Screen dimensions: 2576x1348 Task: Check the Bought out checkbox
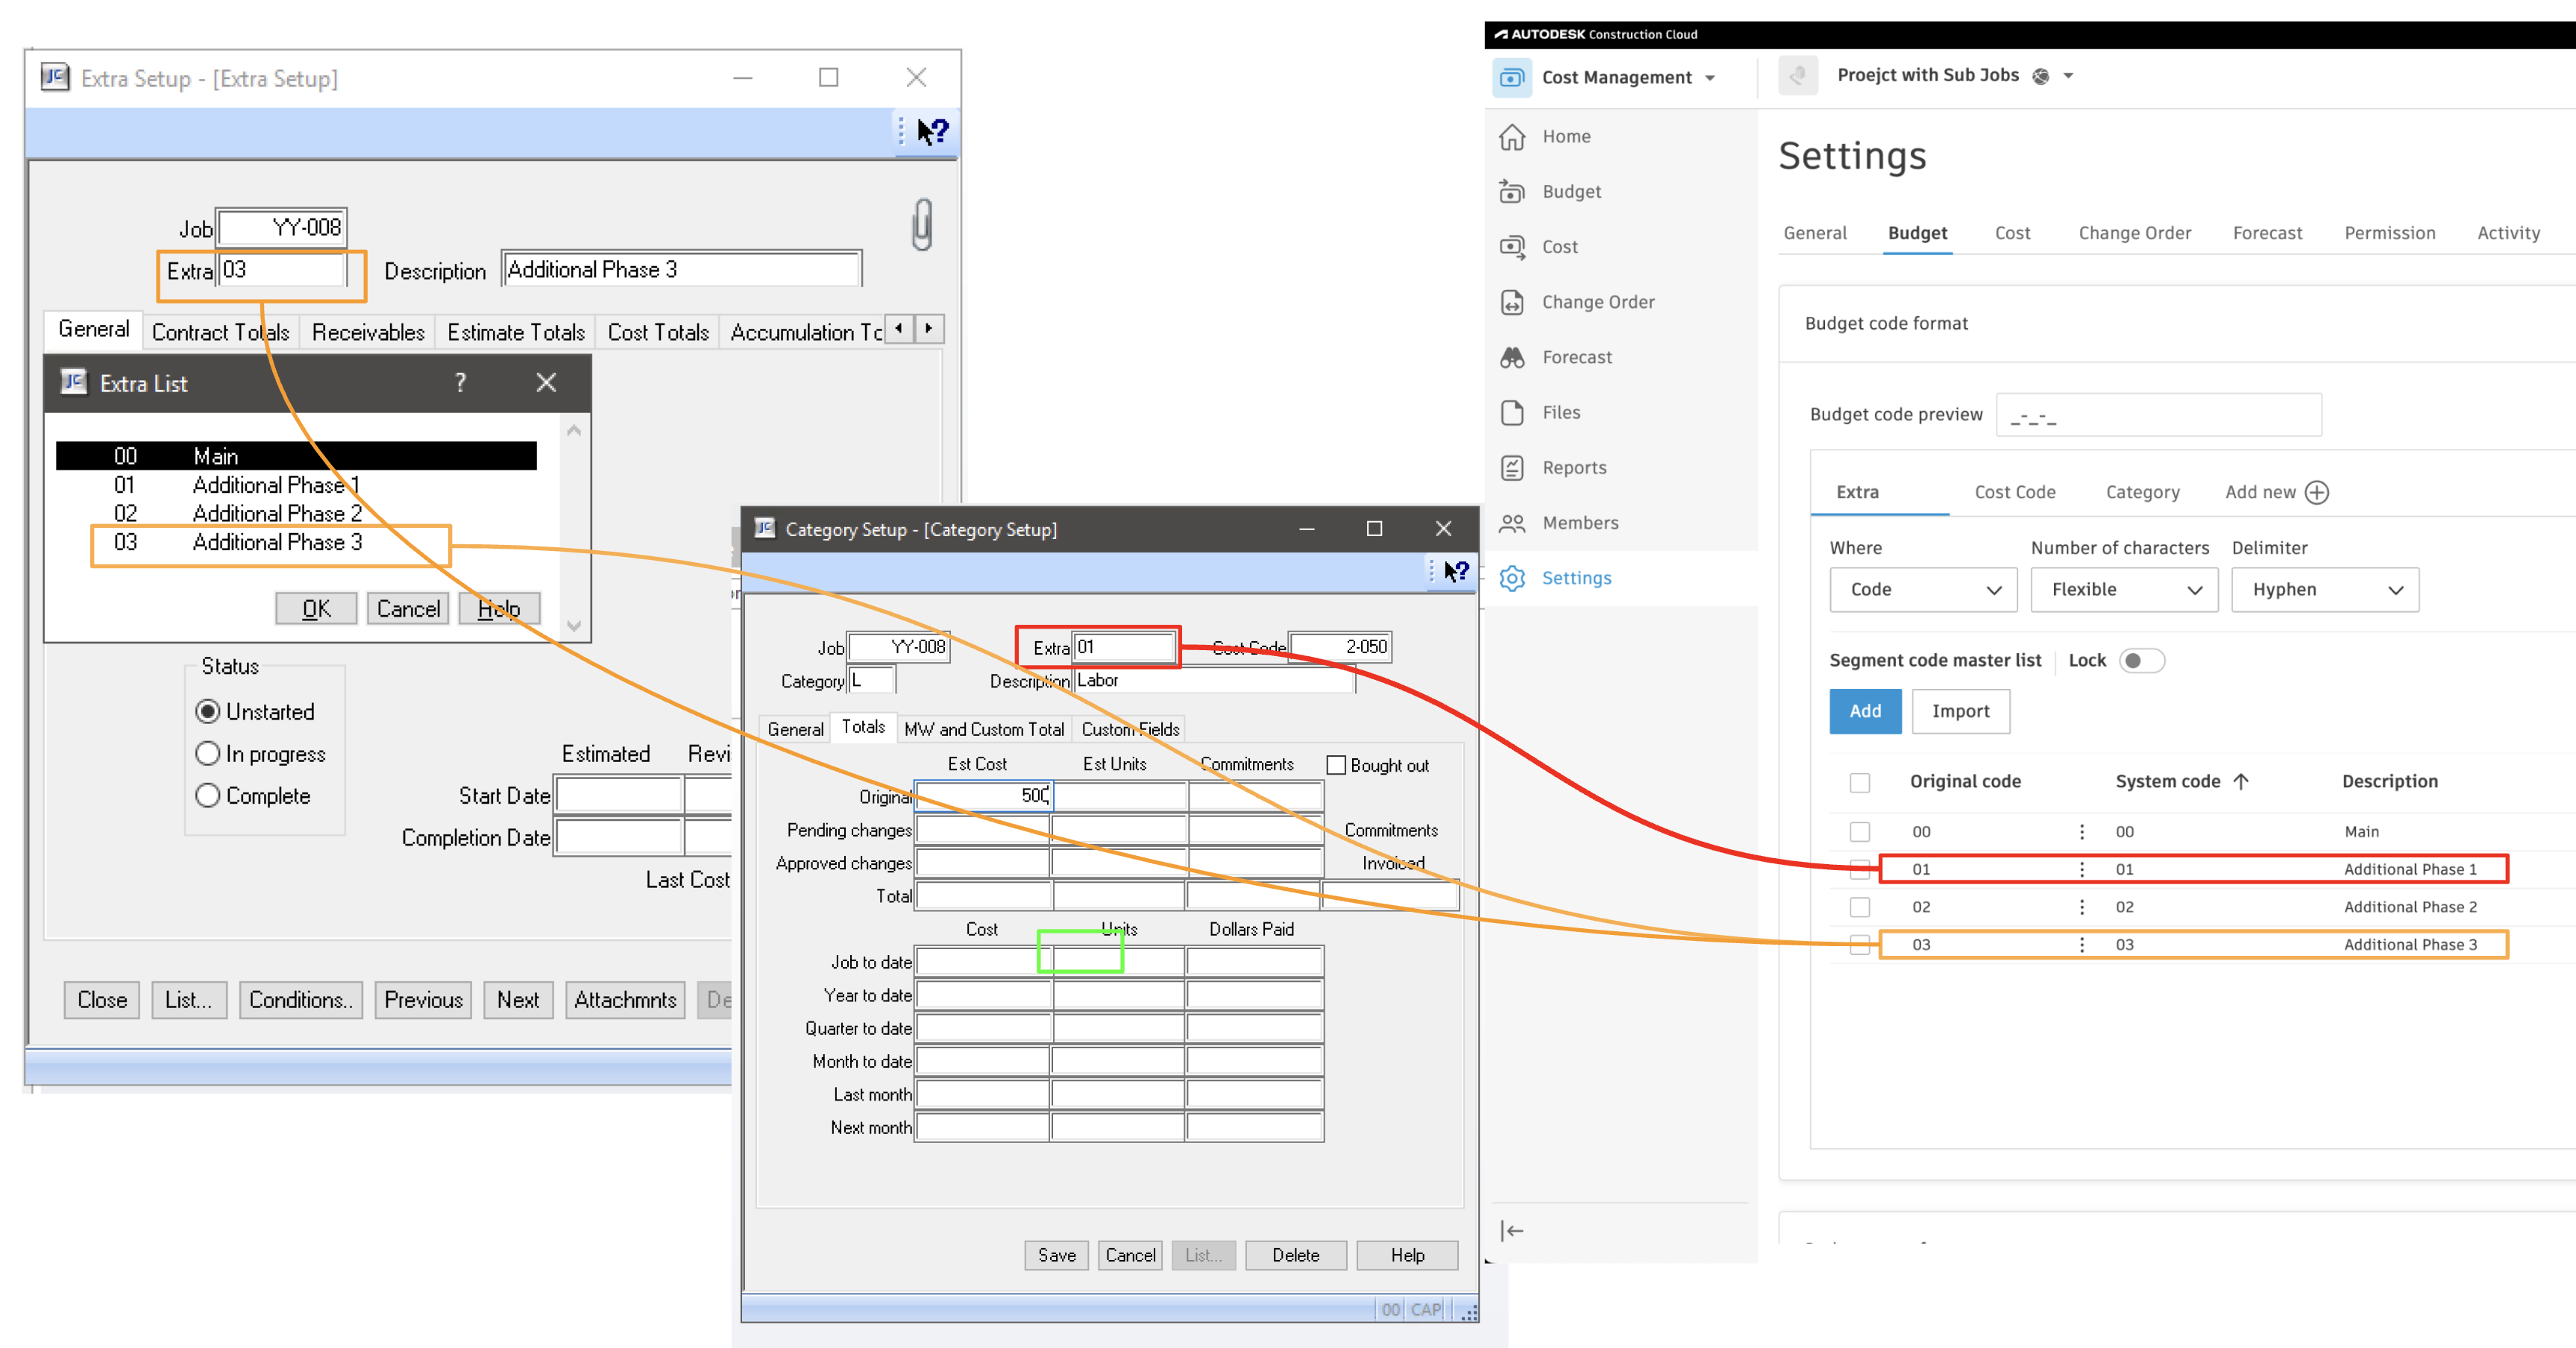[1336, 765]
